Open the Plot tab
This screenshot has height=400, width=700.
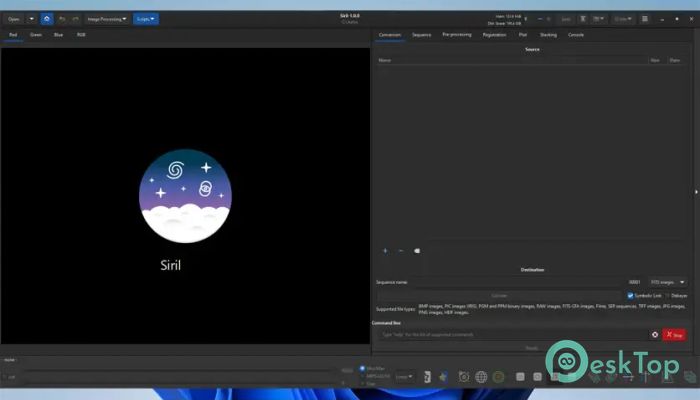point(523,35)
